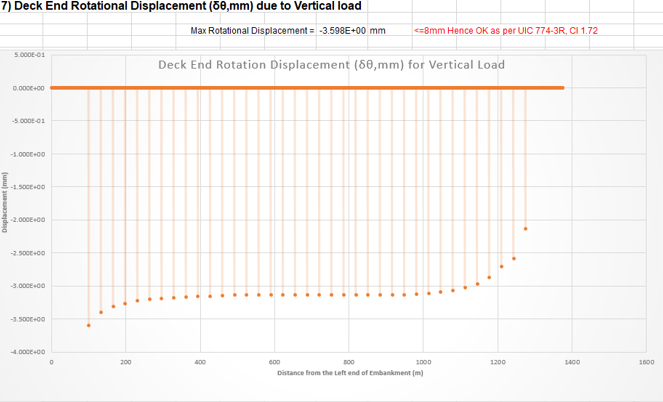This screenshot has width=663, height=402.
Task: Click the x-axis label 800
Action: 349,362
